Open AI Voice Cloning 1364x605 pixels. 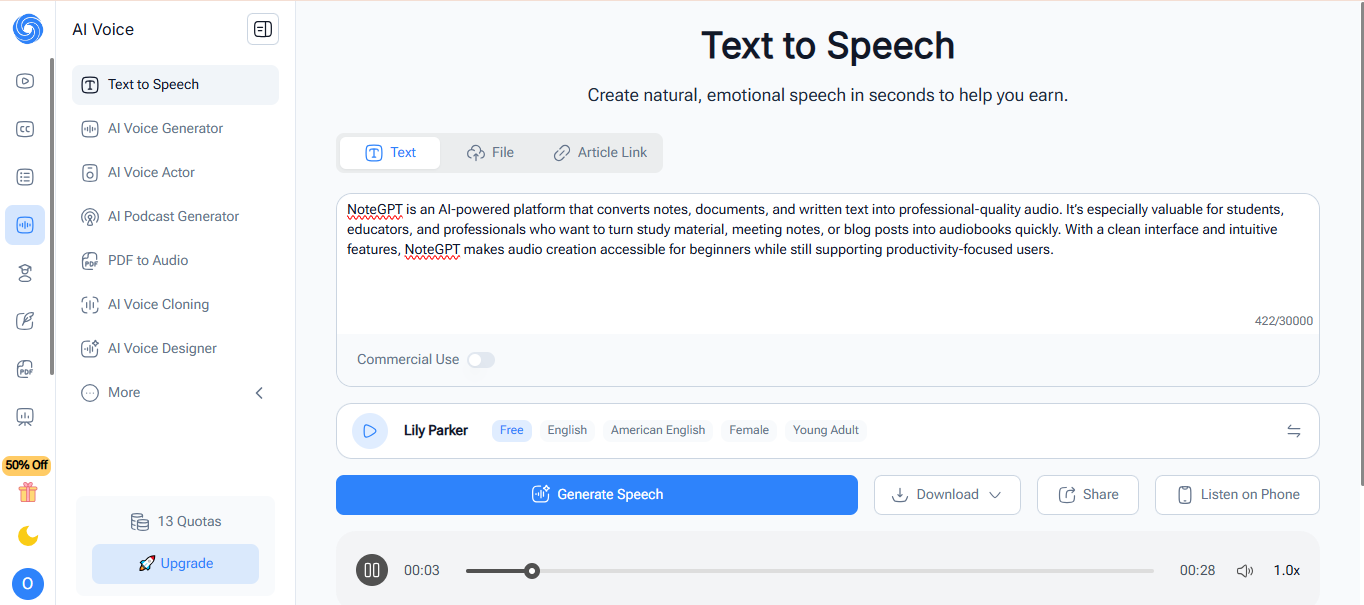[175, 305]
